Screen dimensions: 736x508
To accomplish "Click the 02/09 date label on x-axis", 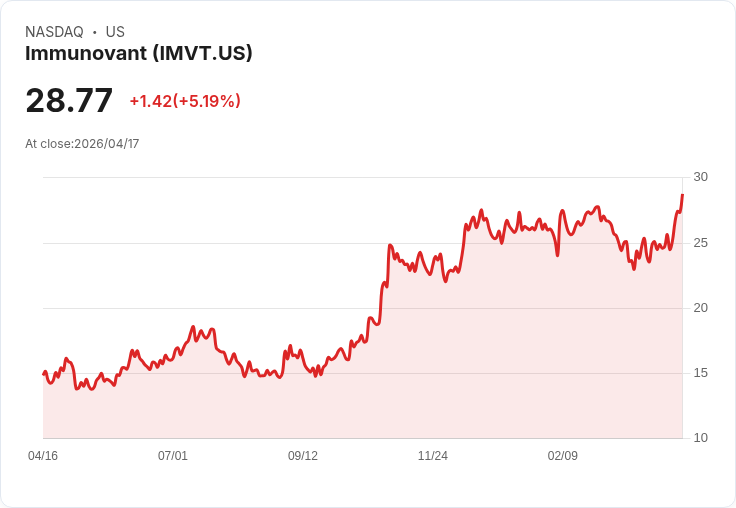I will 563,455.
